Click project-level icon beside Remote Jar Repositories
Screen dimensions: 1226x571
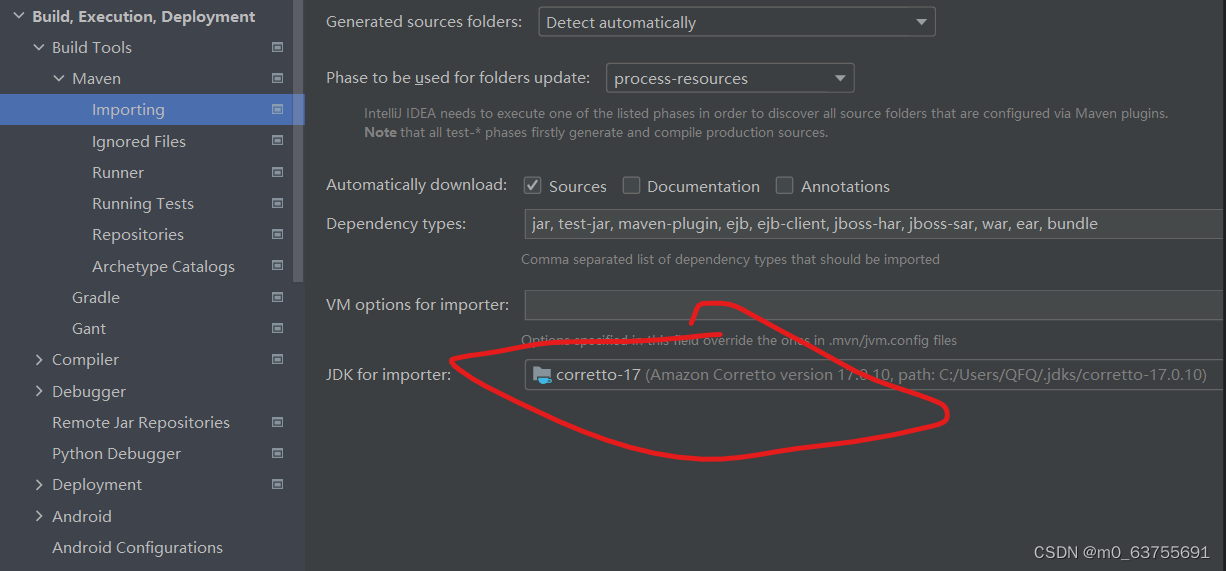[278, 422]
